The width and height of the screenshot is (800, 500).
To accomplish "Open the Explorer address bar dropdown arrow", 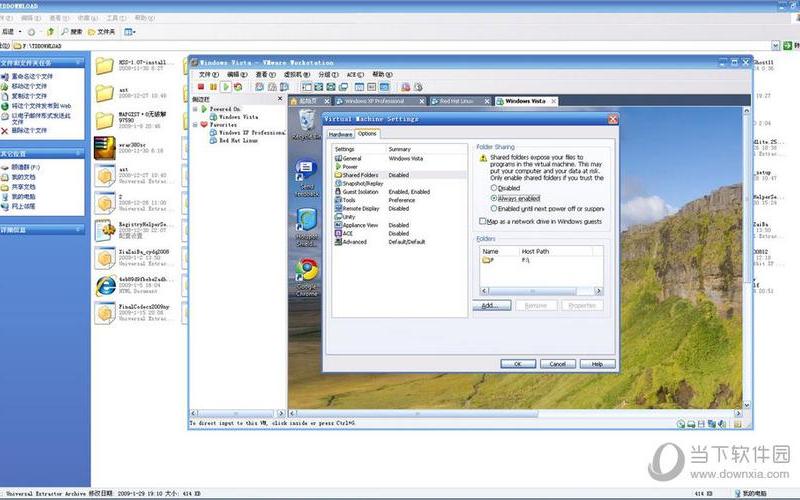I will pos(775,46).
